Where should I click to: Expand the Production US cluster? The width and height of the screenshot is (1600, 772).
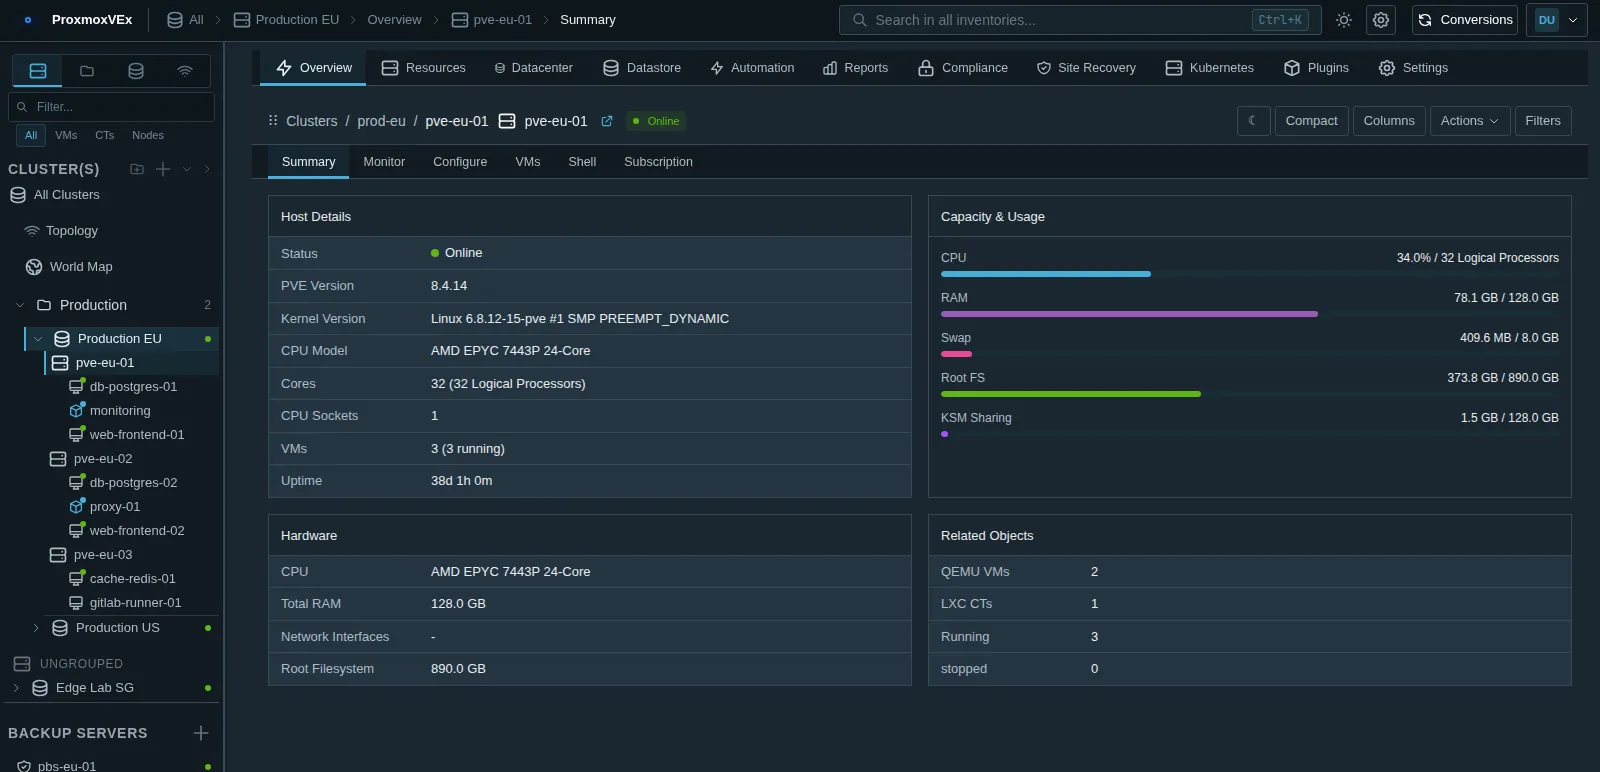[x=36, y=628]
